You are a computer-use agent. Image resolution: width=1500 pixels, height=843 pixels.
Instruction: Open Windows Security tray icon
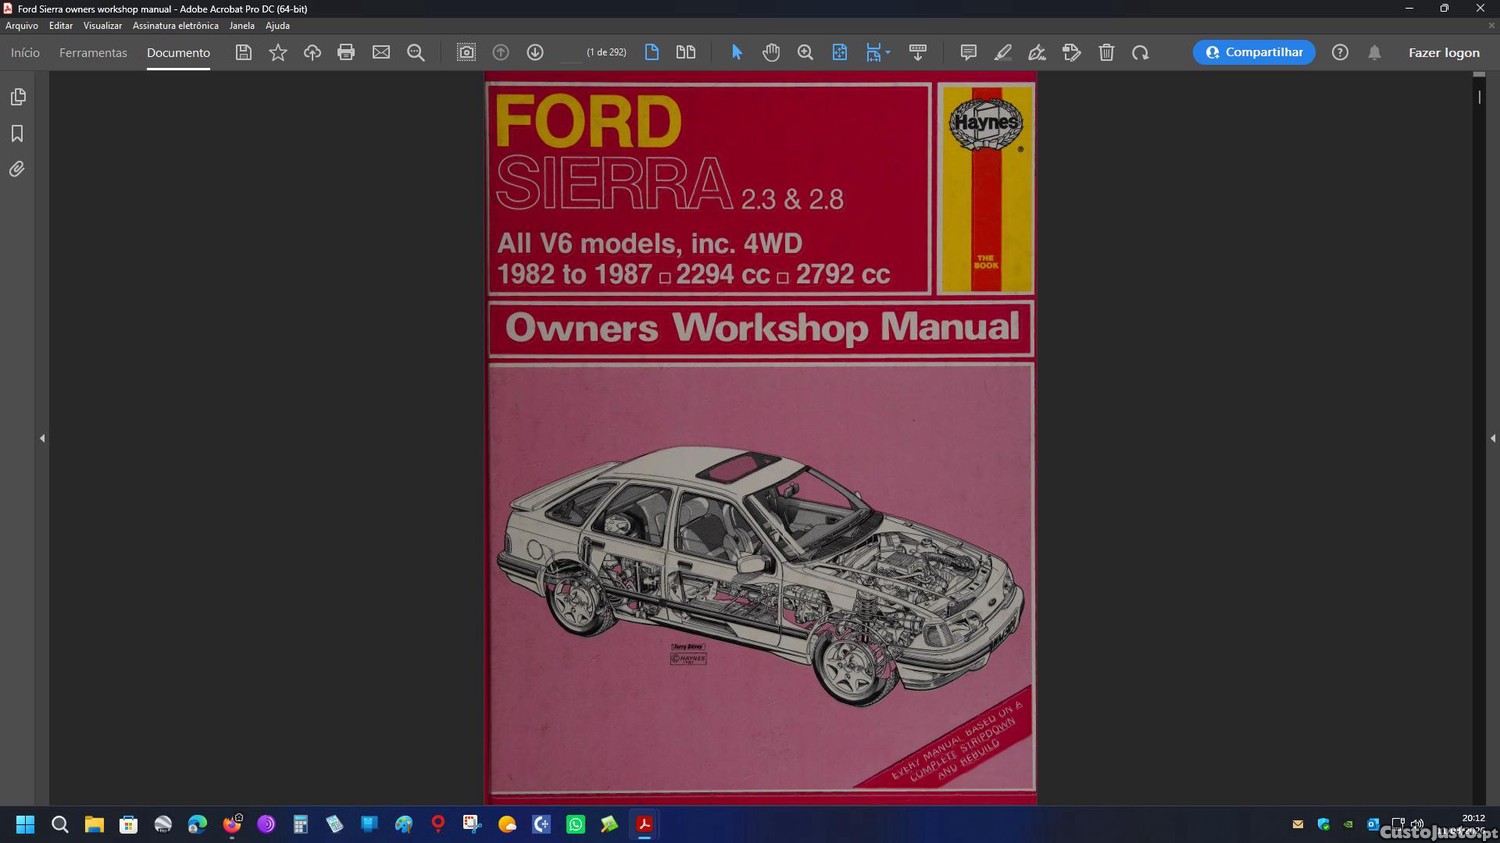click(x=1323, y=824)
